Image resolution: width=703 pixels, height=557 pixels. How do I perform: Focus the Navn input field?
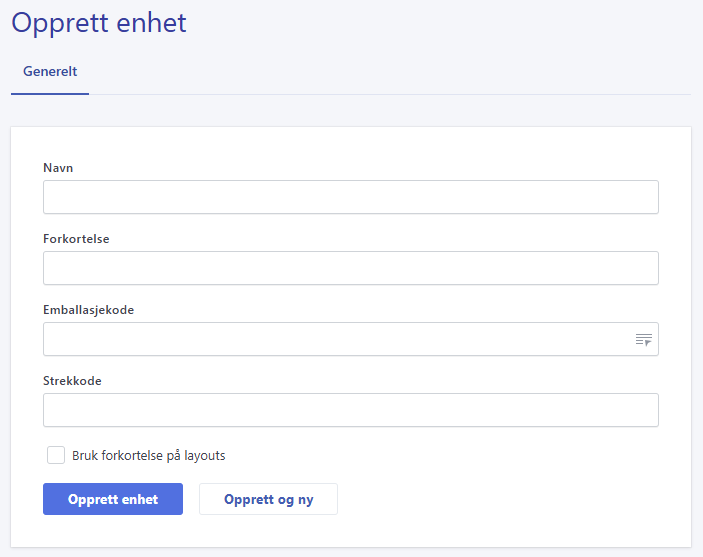click(x=351, y=197)
